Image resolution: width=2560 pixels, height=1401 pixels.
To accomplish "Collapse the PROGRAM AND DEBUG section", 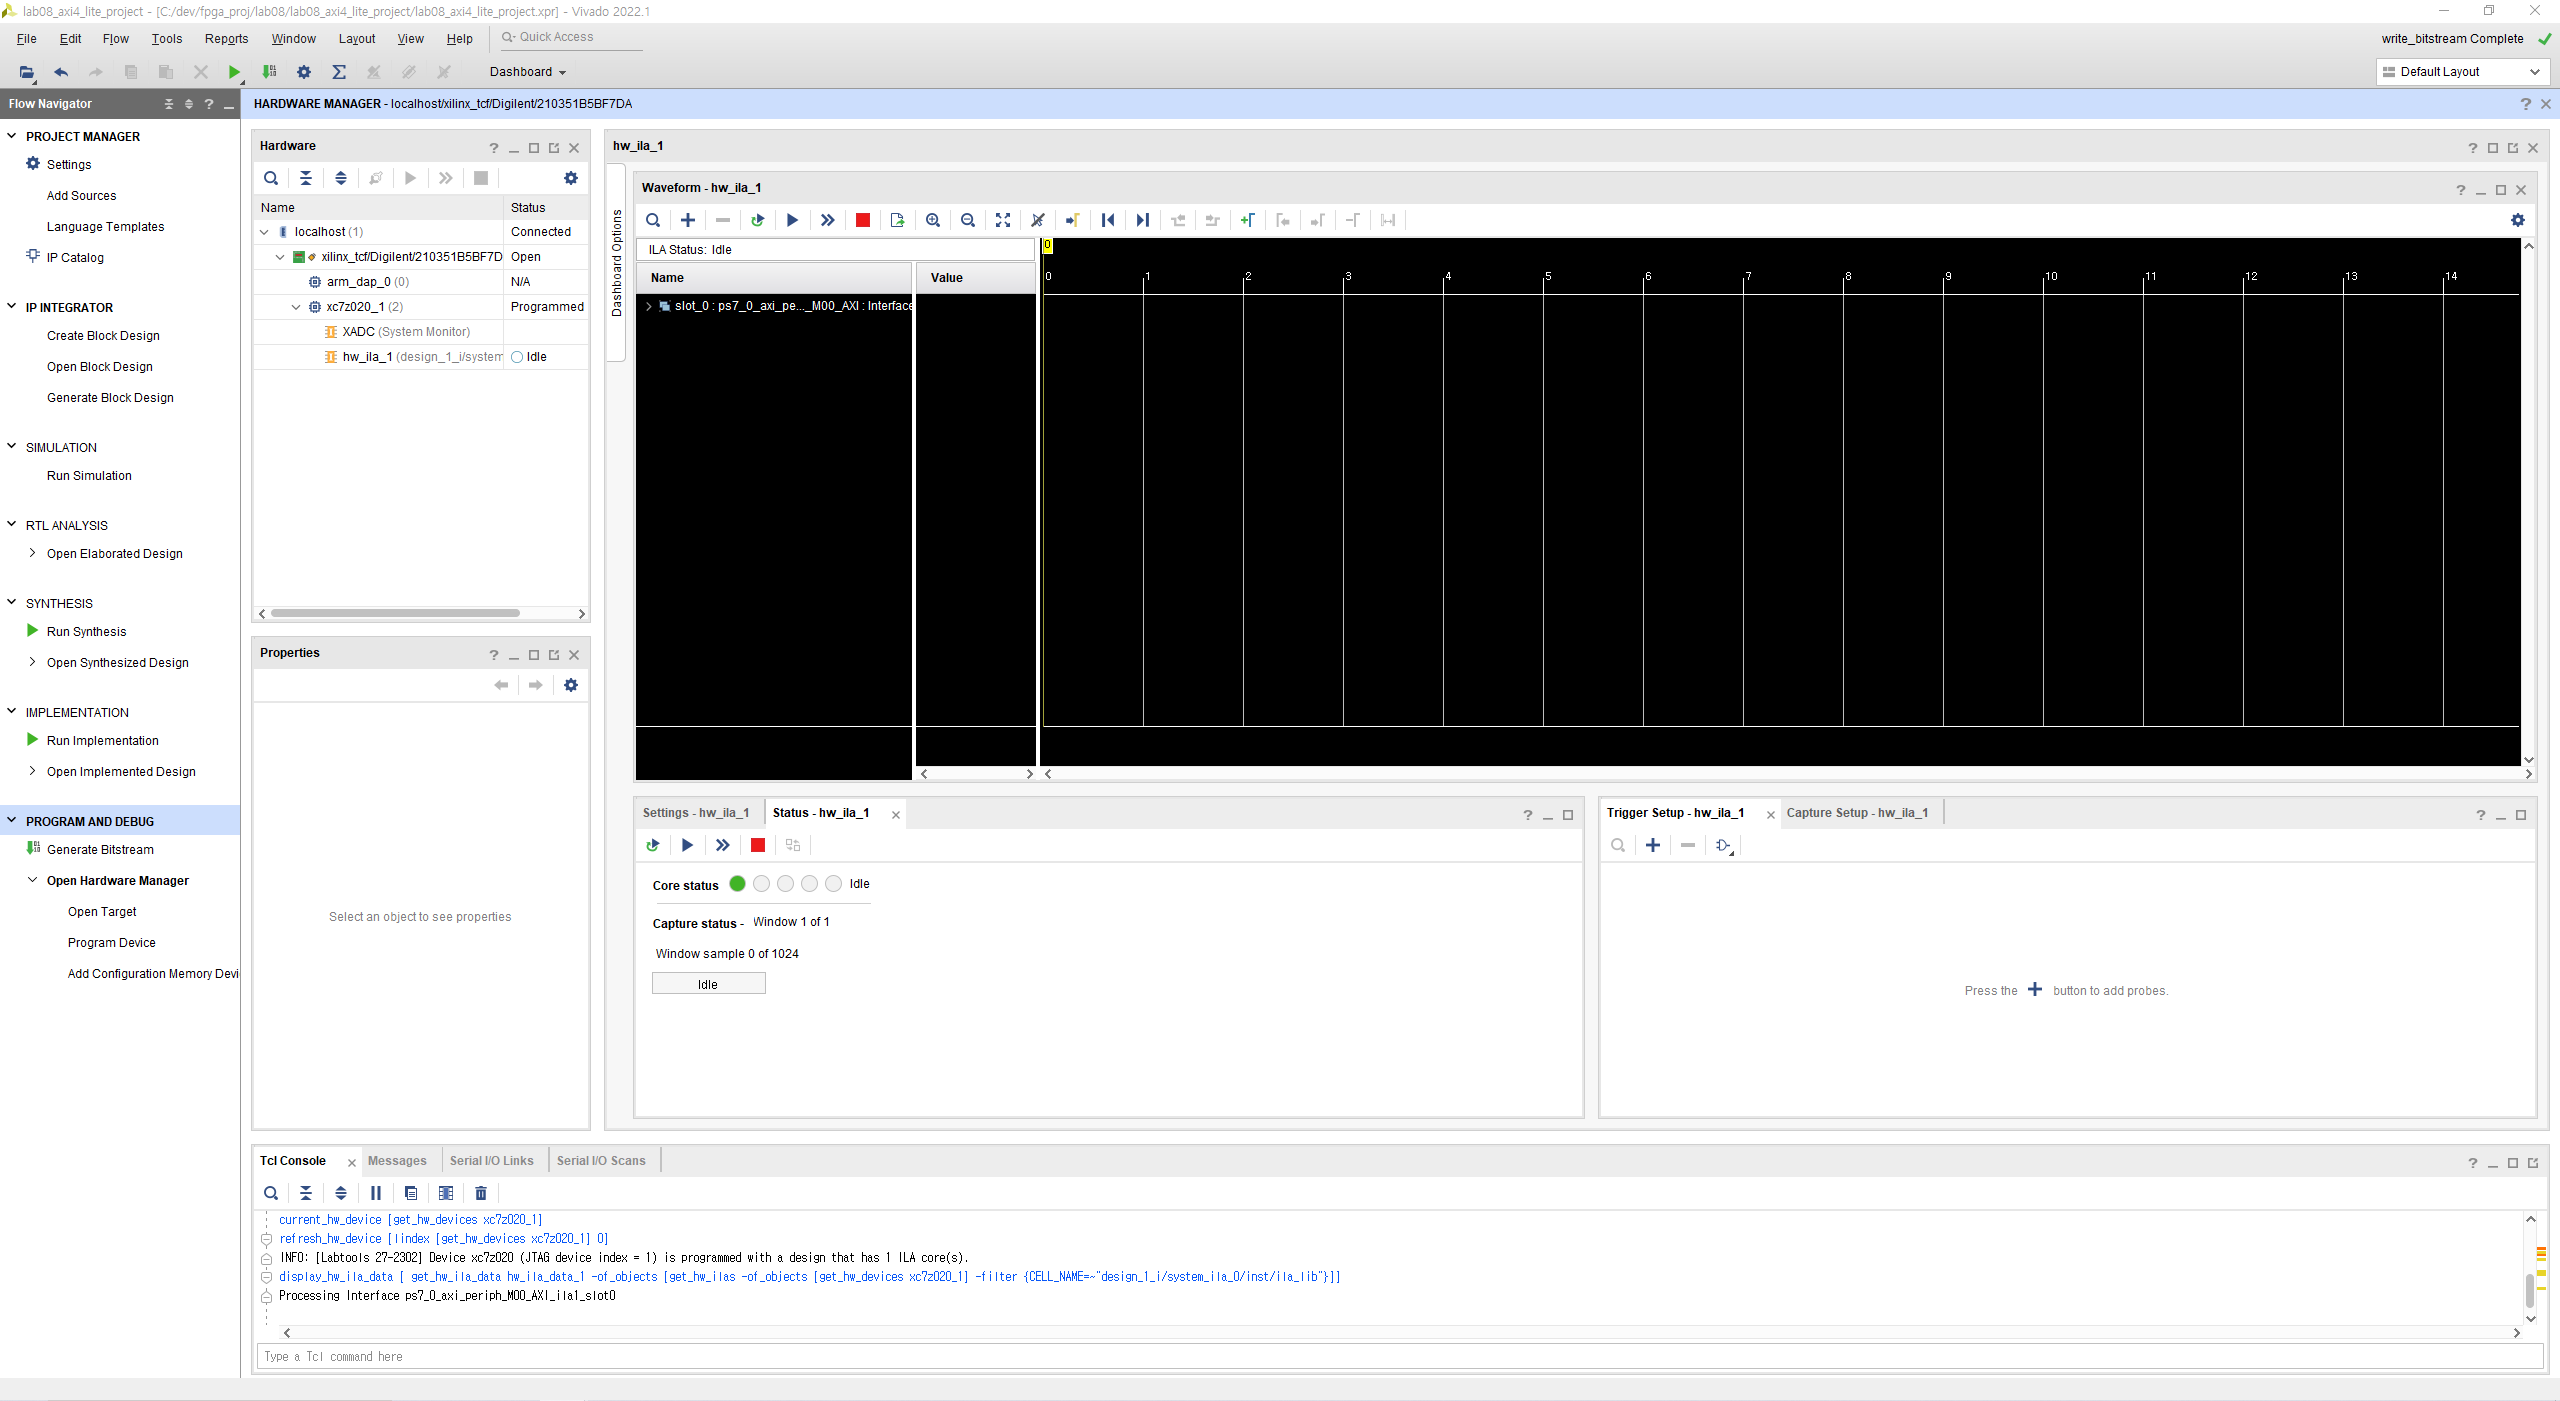I will (12, 821).
